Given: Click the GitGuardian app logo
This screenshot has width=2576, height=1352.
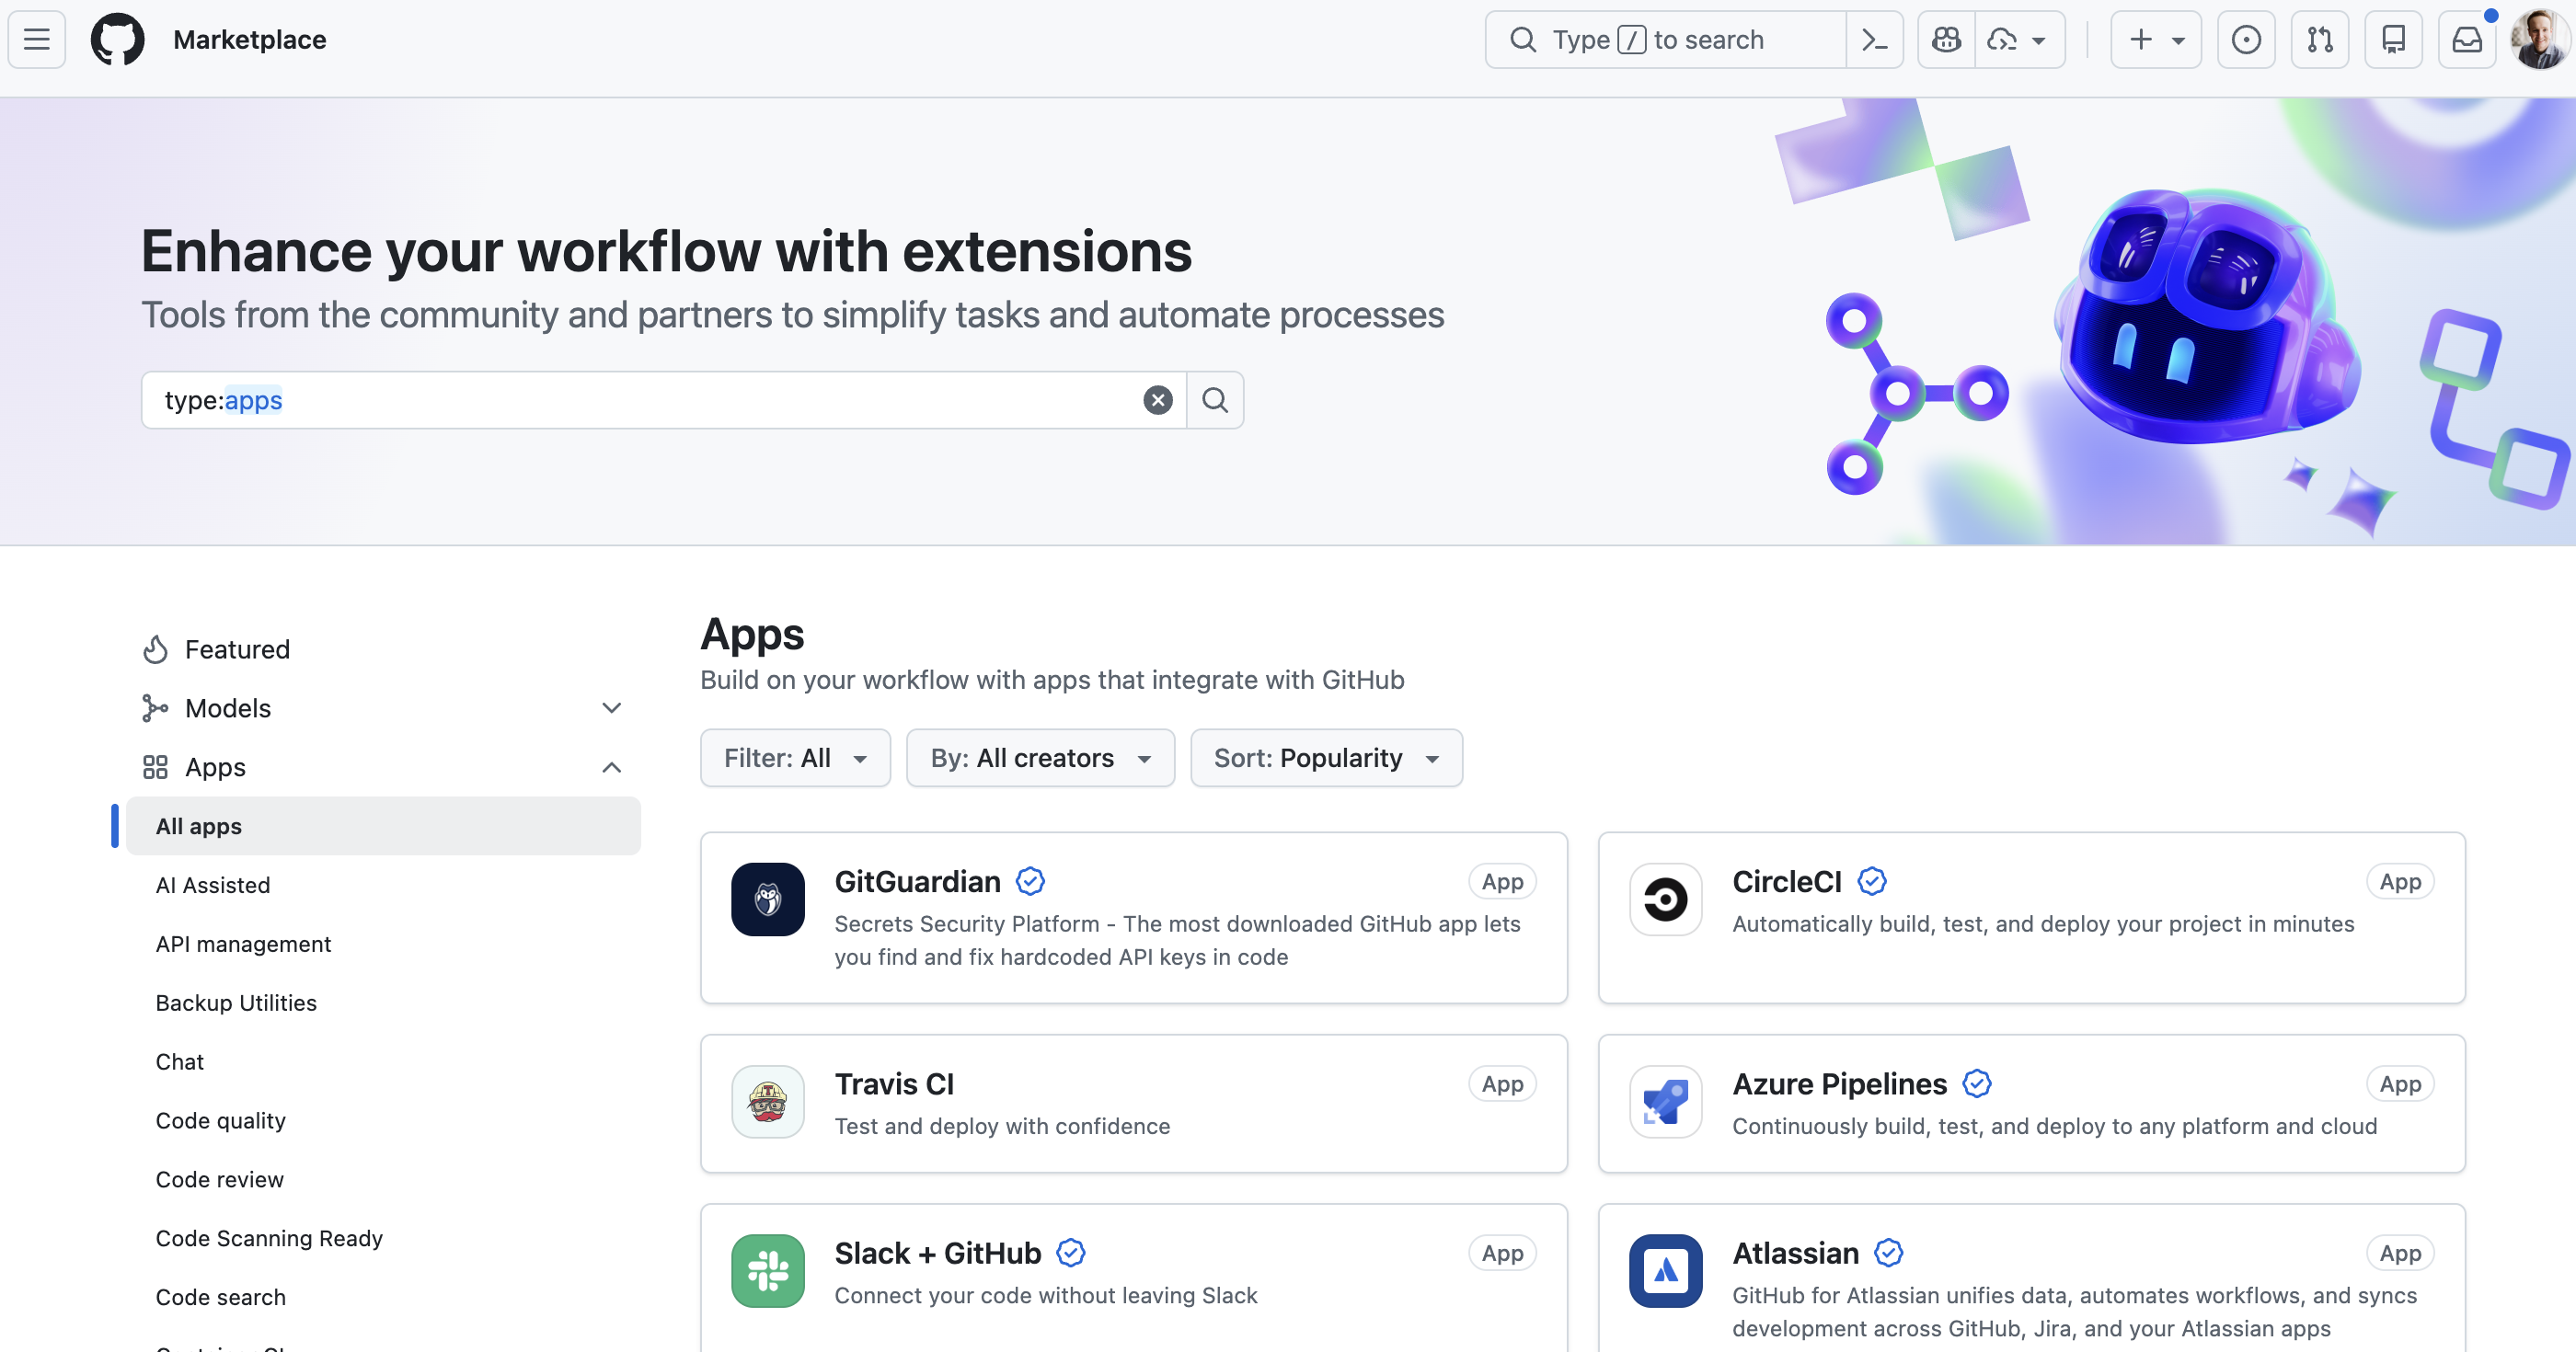Looking at the screenshot, I should tap(767, 899).
